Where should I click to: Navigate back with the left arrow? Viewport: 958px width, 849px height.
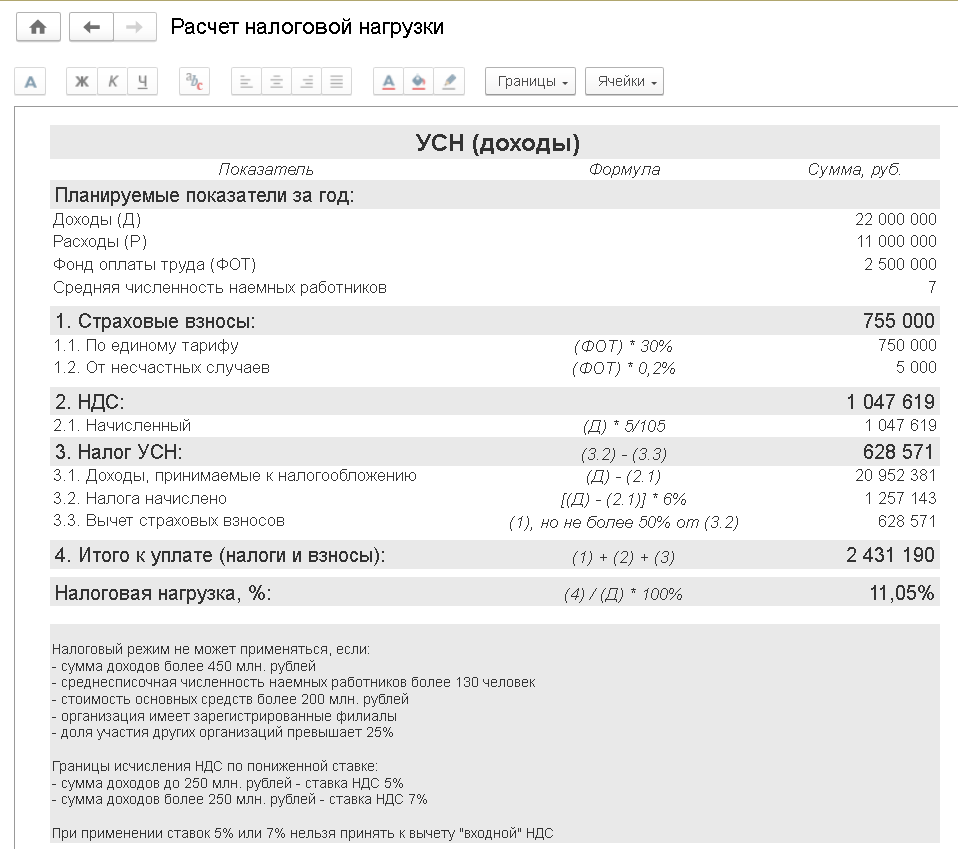click(91, 27)
